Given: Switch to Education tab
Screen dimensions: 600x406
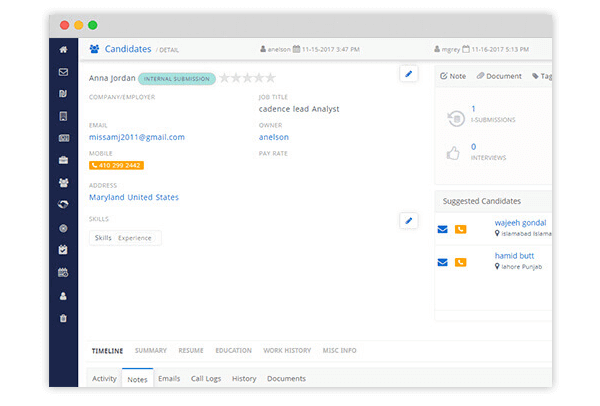Looking at the screenshot, I should [x=233, y=351].
